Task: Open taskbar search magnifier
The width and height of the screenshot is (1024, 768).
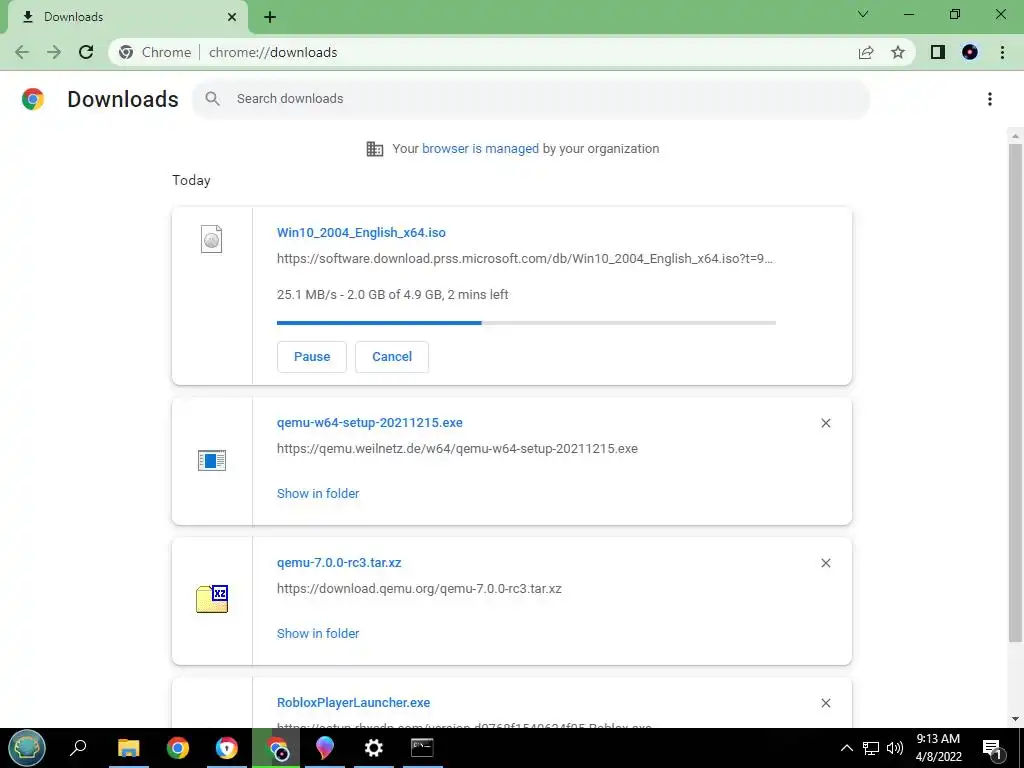Action: (78, 748)
